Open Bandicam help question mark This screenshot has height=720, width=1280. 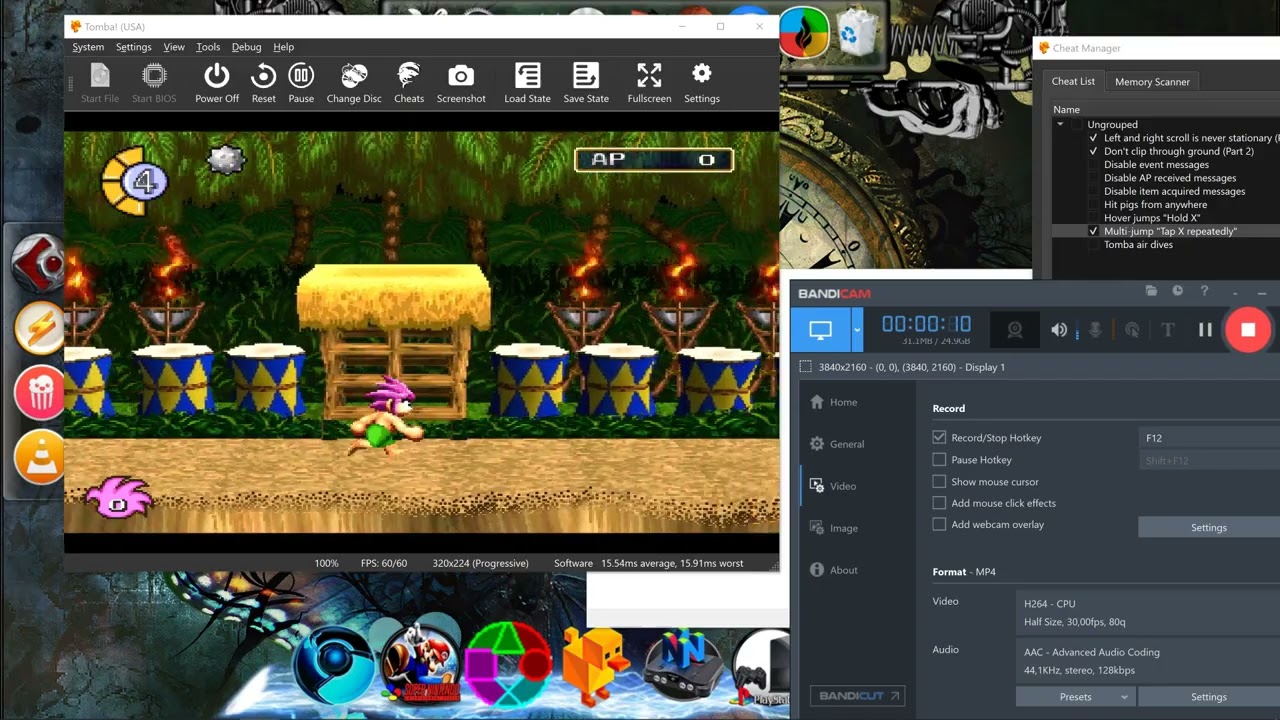[1204, 291]
